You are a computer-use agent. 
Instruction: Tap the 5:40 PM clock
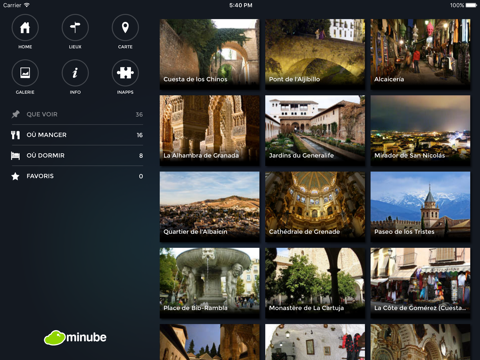point(241,5)
